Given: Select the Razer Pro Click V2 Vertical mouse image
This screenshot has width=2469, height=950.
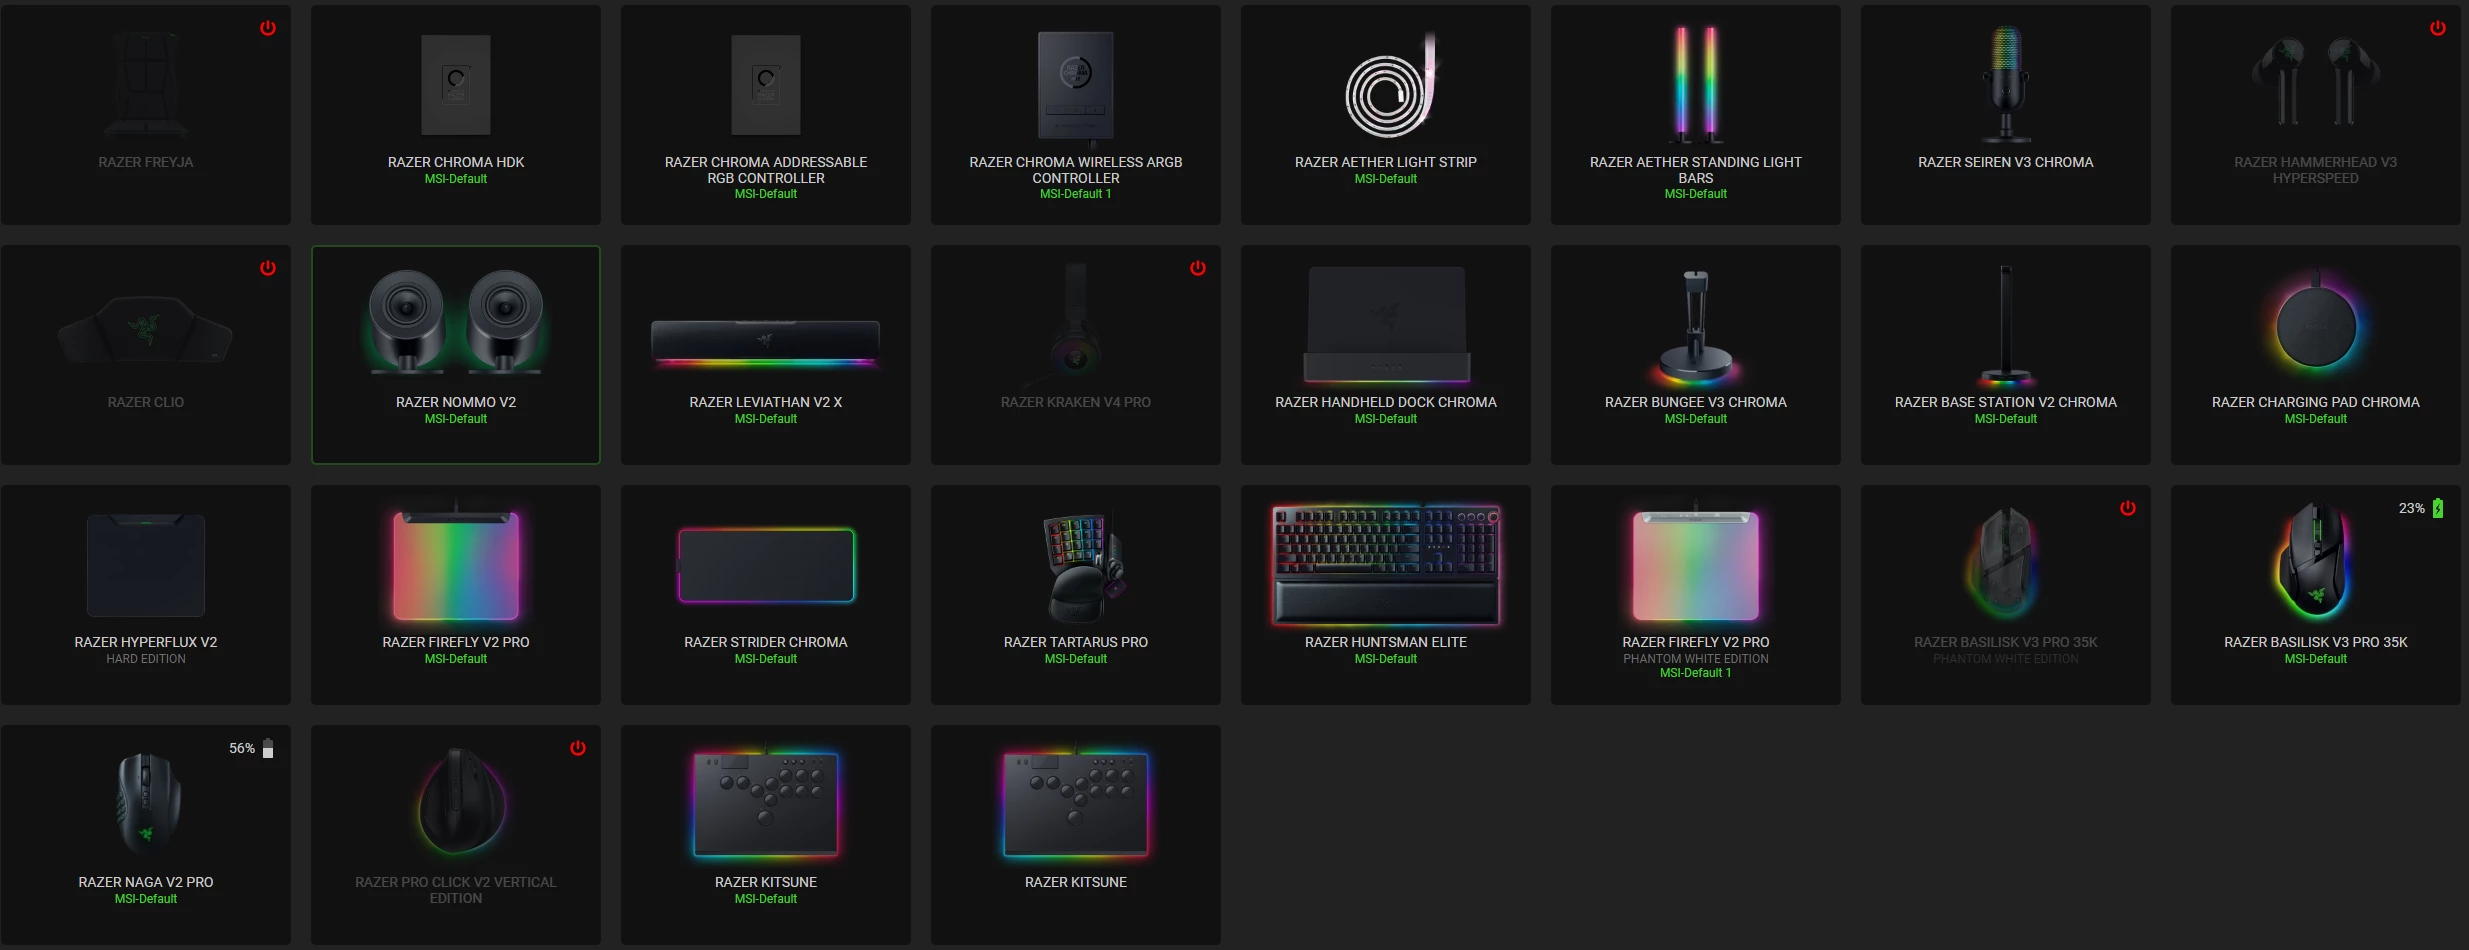Looking at the screenshot, I should pos(461,801).
